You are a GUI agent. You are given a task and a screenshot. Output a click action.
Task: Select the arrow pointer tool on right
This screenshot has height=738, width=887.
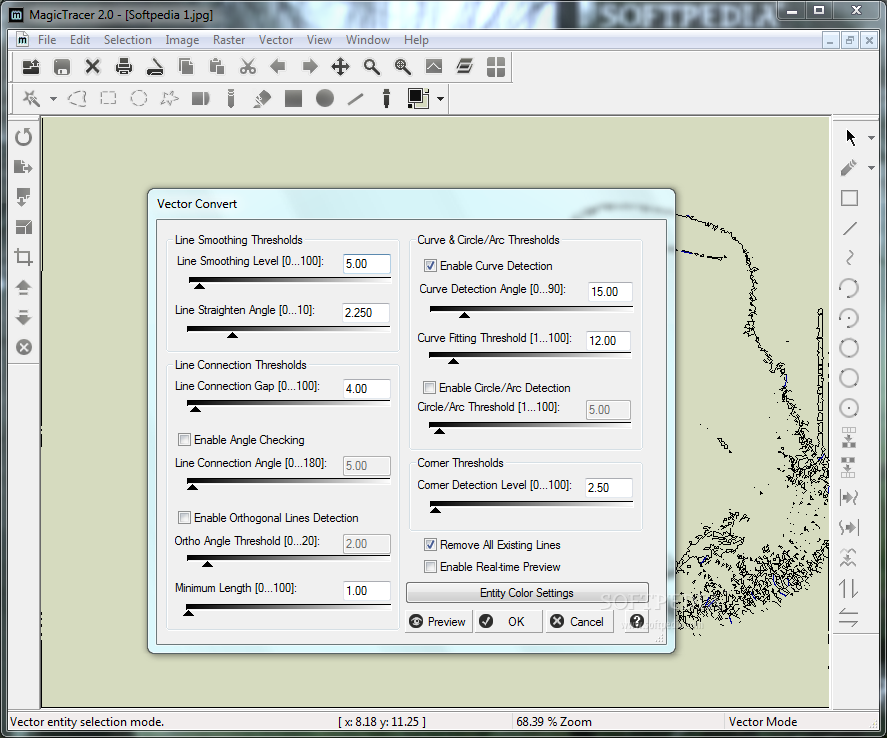point(850,137)
